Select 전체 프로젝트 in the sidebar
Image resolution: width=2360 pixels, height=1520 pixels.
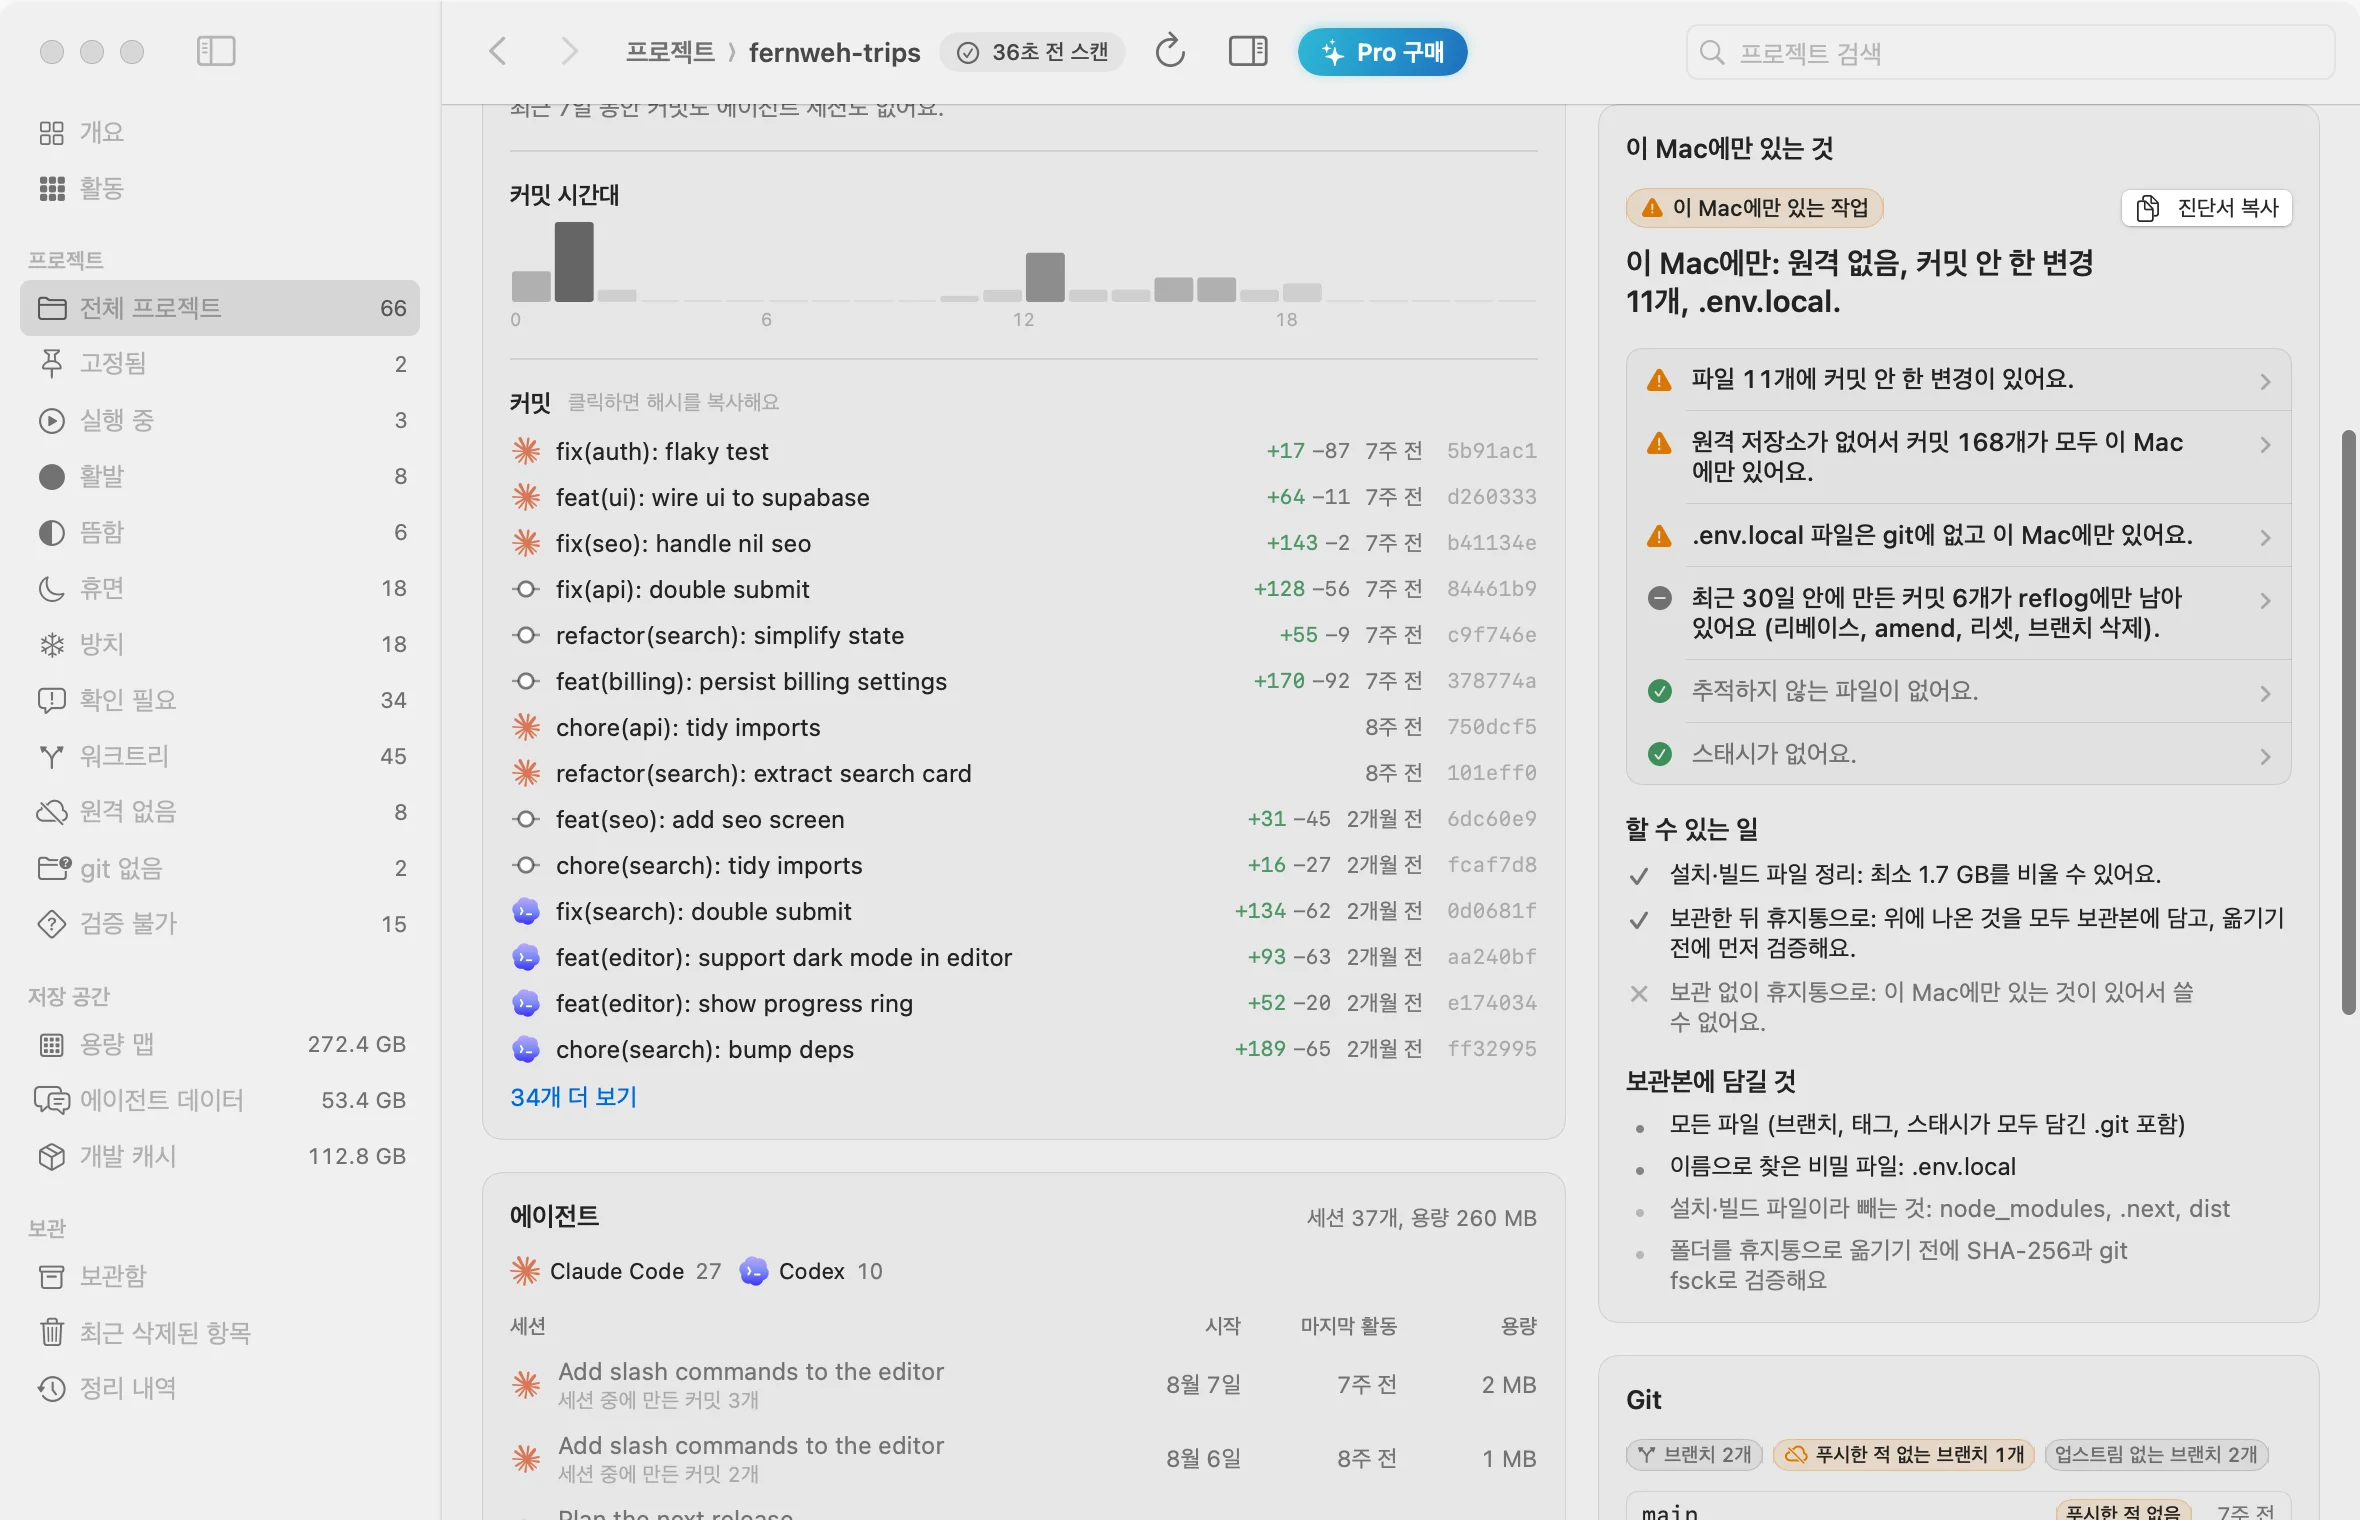pyautogui.click(x=220, y=308)
